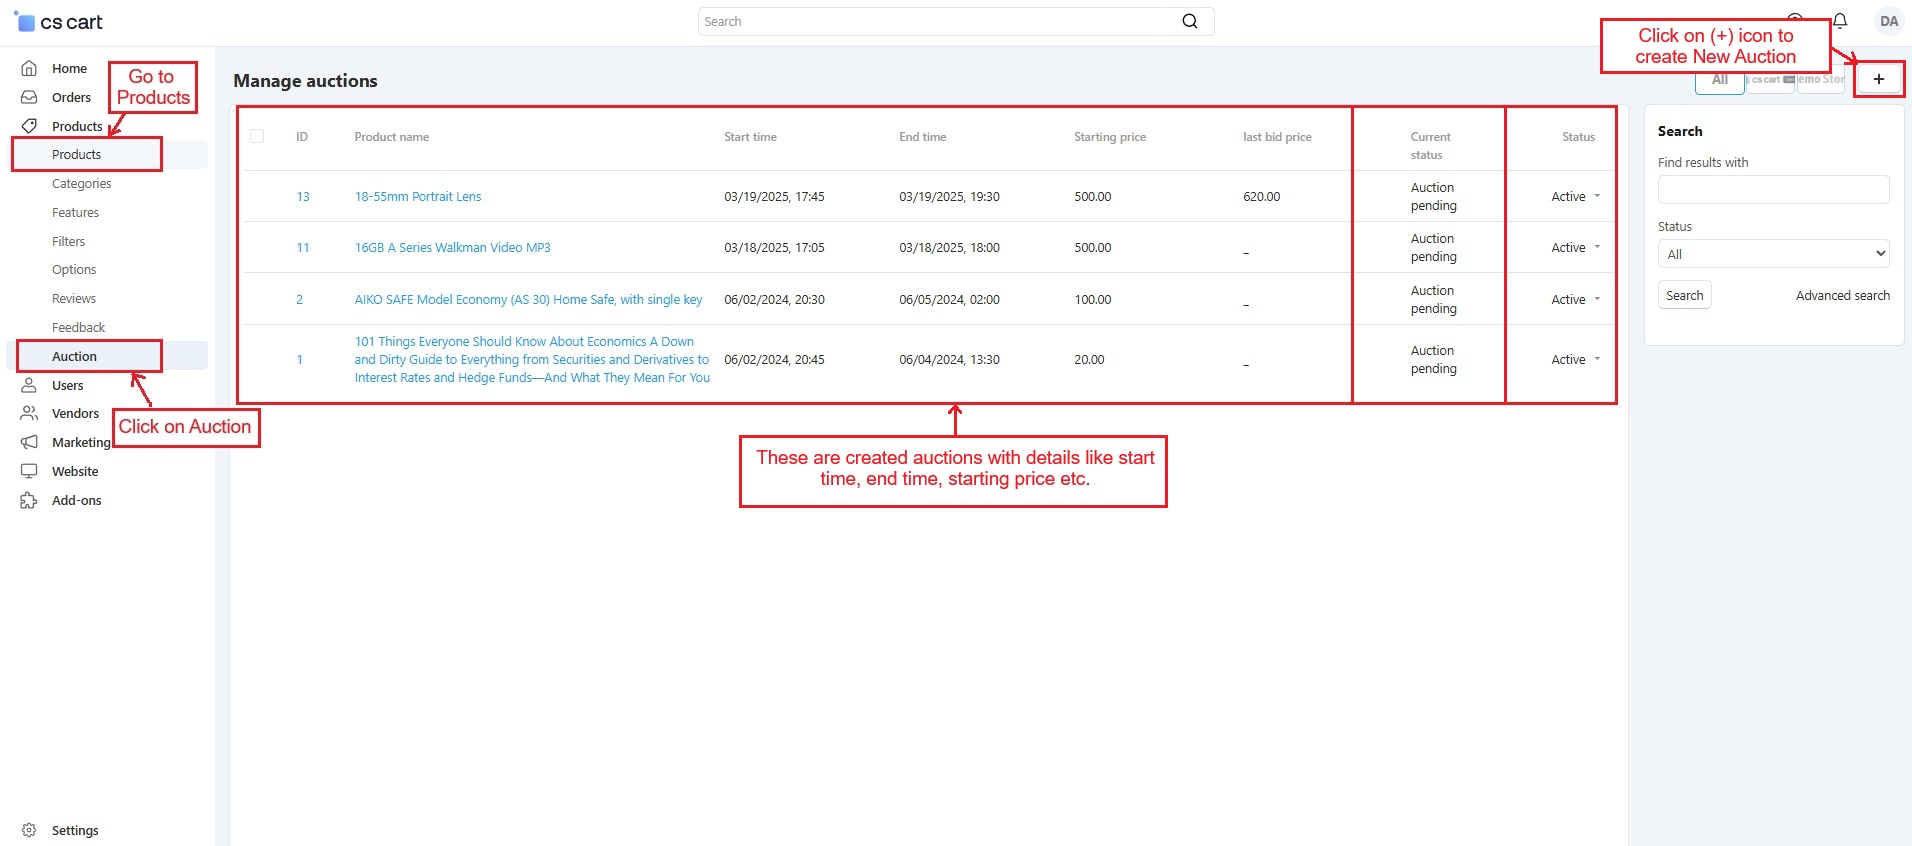Viewport: 1912px width, 846px height.
Task: Select Categories in Products submenu
Action: point(82,184)
